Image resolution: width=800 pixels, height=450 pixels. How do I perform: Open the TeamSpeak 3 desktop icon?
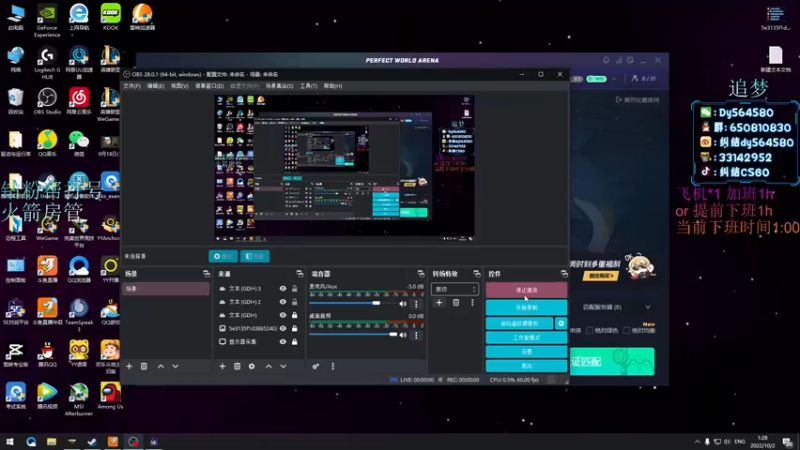79,315
